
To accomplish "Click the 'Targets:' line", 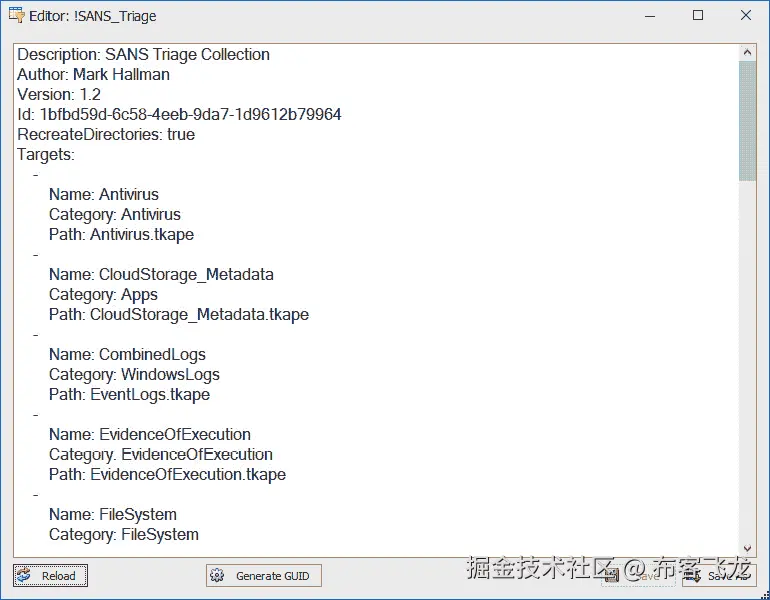I will [x=46, y=155].
